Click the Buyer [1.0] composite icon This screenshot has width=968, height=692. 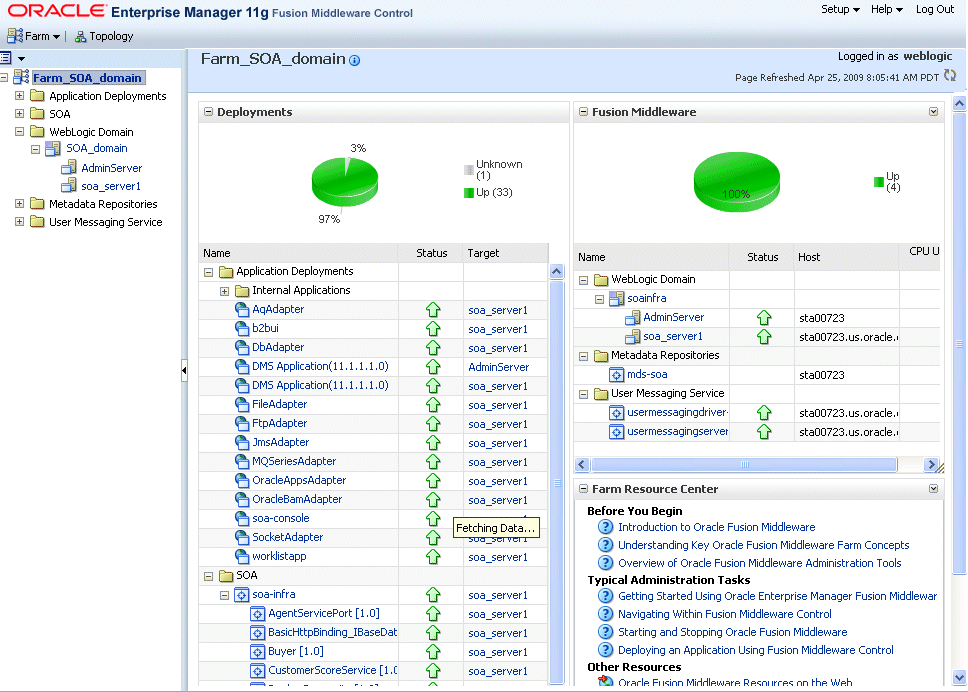(x=257, y=652)
